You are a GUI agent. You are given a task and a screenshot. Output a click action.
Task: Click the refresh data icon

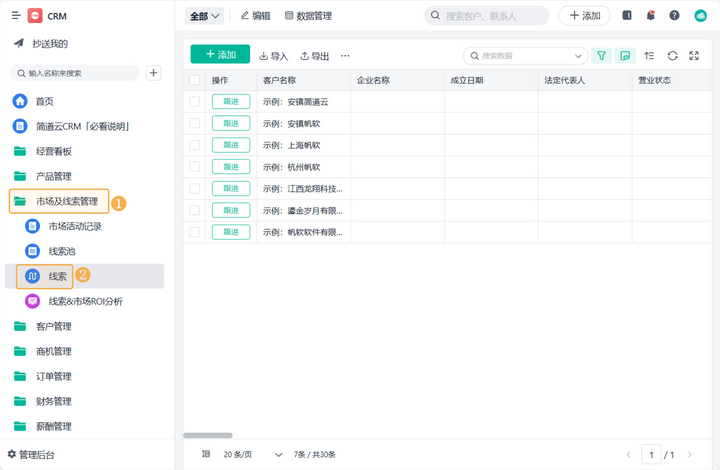(672, 56)
